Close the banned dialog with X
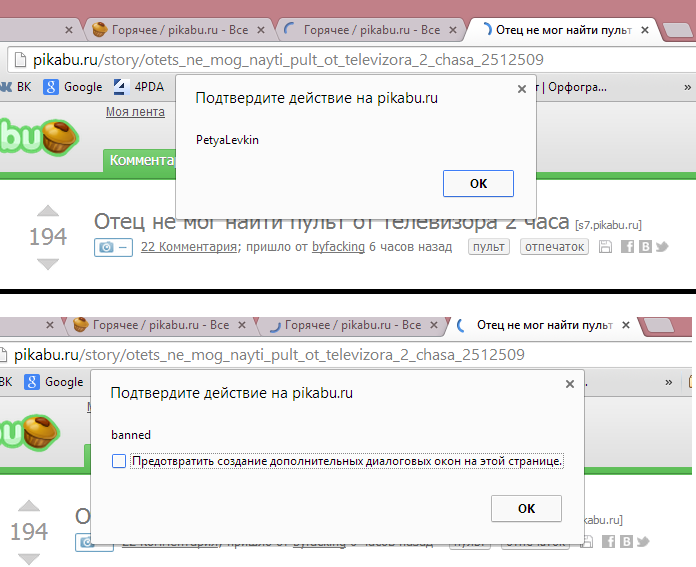Screen dimensions: 696x567 point(569,383)
